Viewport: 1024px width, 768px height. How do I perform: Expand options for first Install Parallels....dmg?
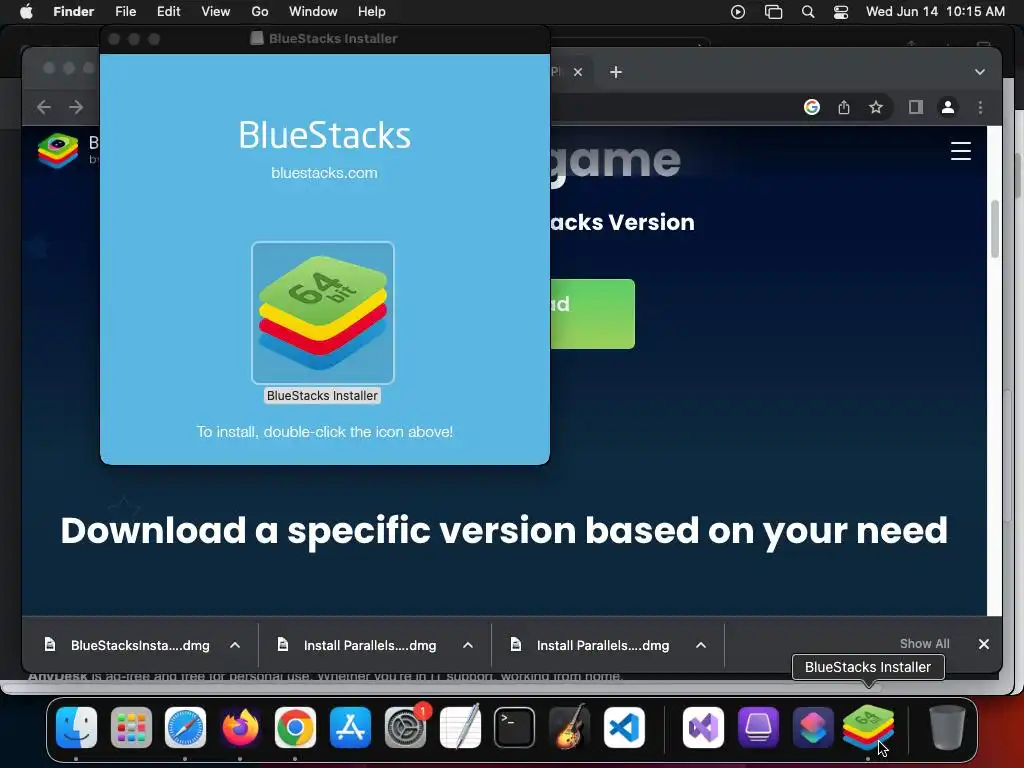coord(468,645)
